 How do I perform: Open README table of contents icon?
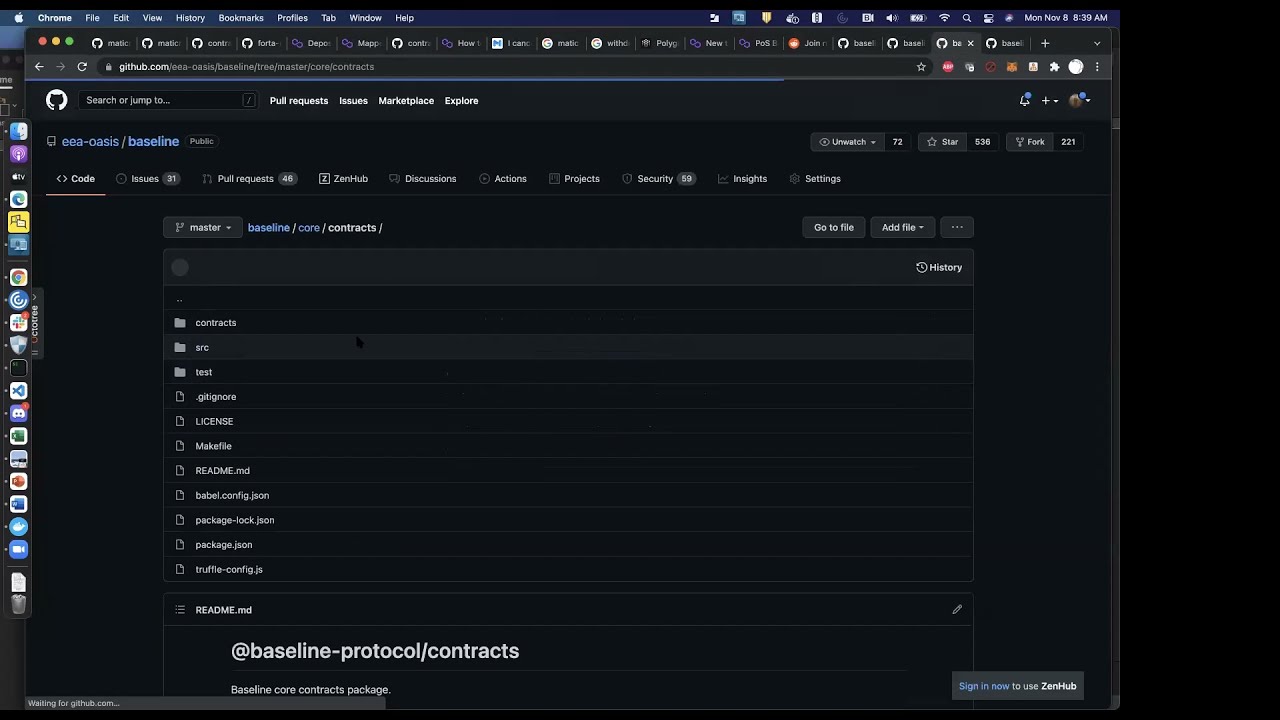point(180,609)
